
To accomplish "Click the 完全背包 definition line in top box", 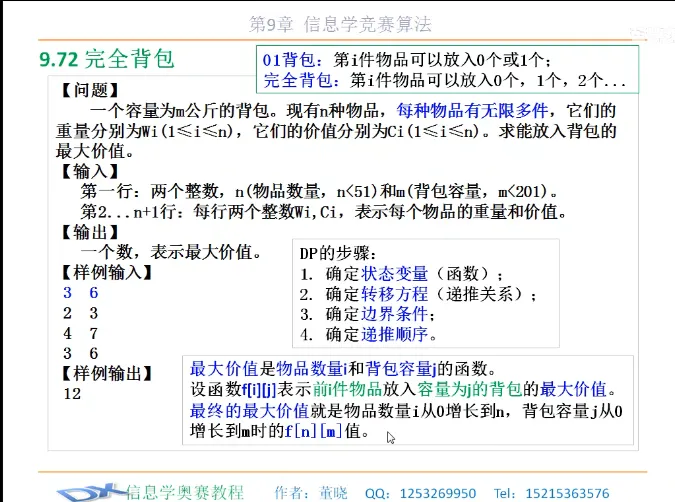I will [445, 80].
